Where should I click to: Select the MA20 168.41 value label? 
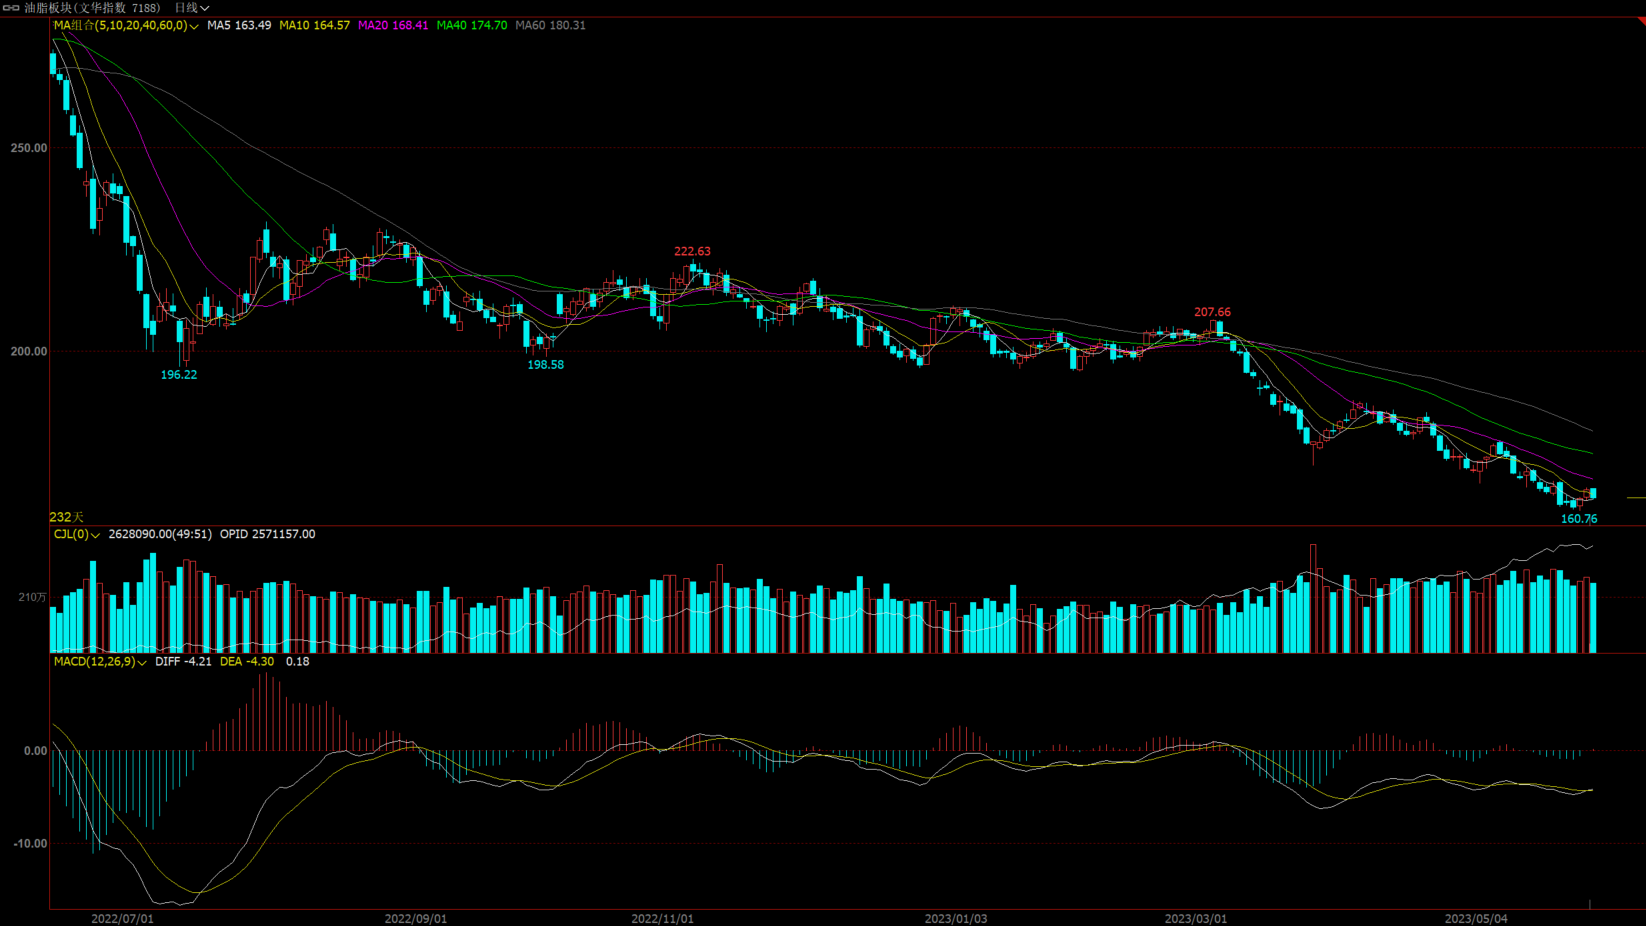pyautogui.click(x=393, y=25)
